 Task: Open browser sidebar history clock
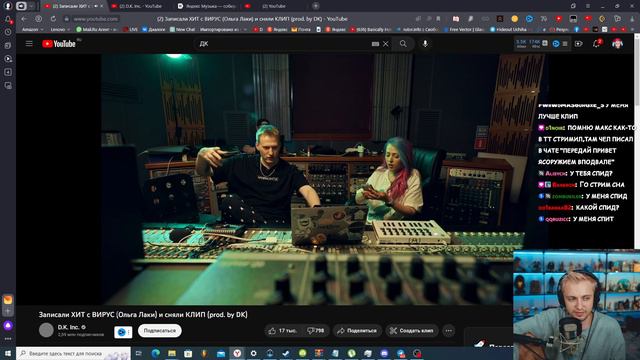click(x=8, y=32)
